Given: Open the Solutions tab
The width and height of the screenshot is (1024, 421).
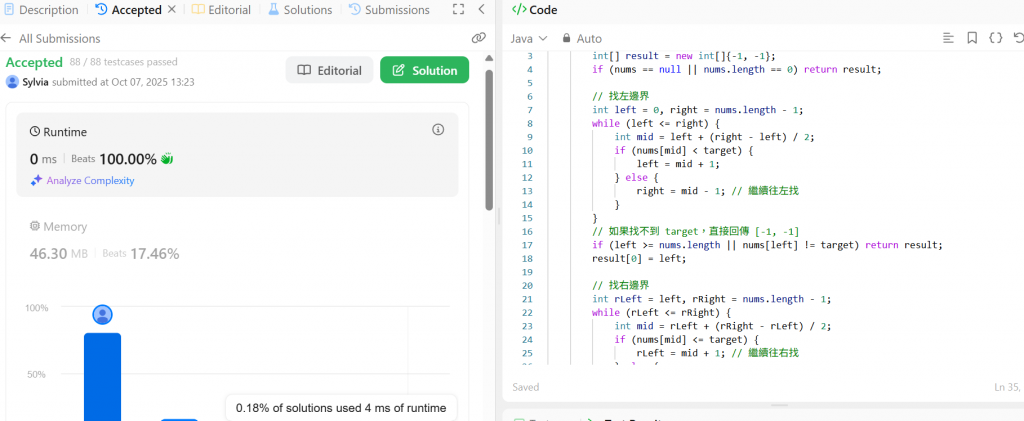Looking at the screenshot, I should [x=300, y=10].
